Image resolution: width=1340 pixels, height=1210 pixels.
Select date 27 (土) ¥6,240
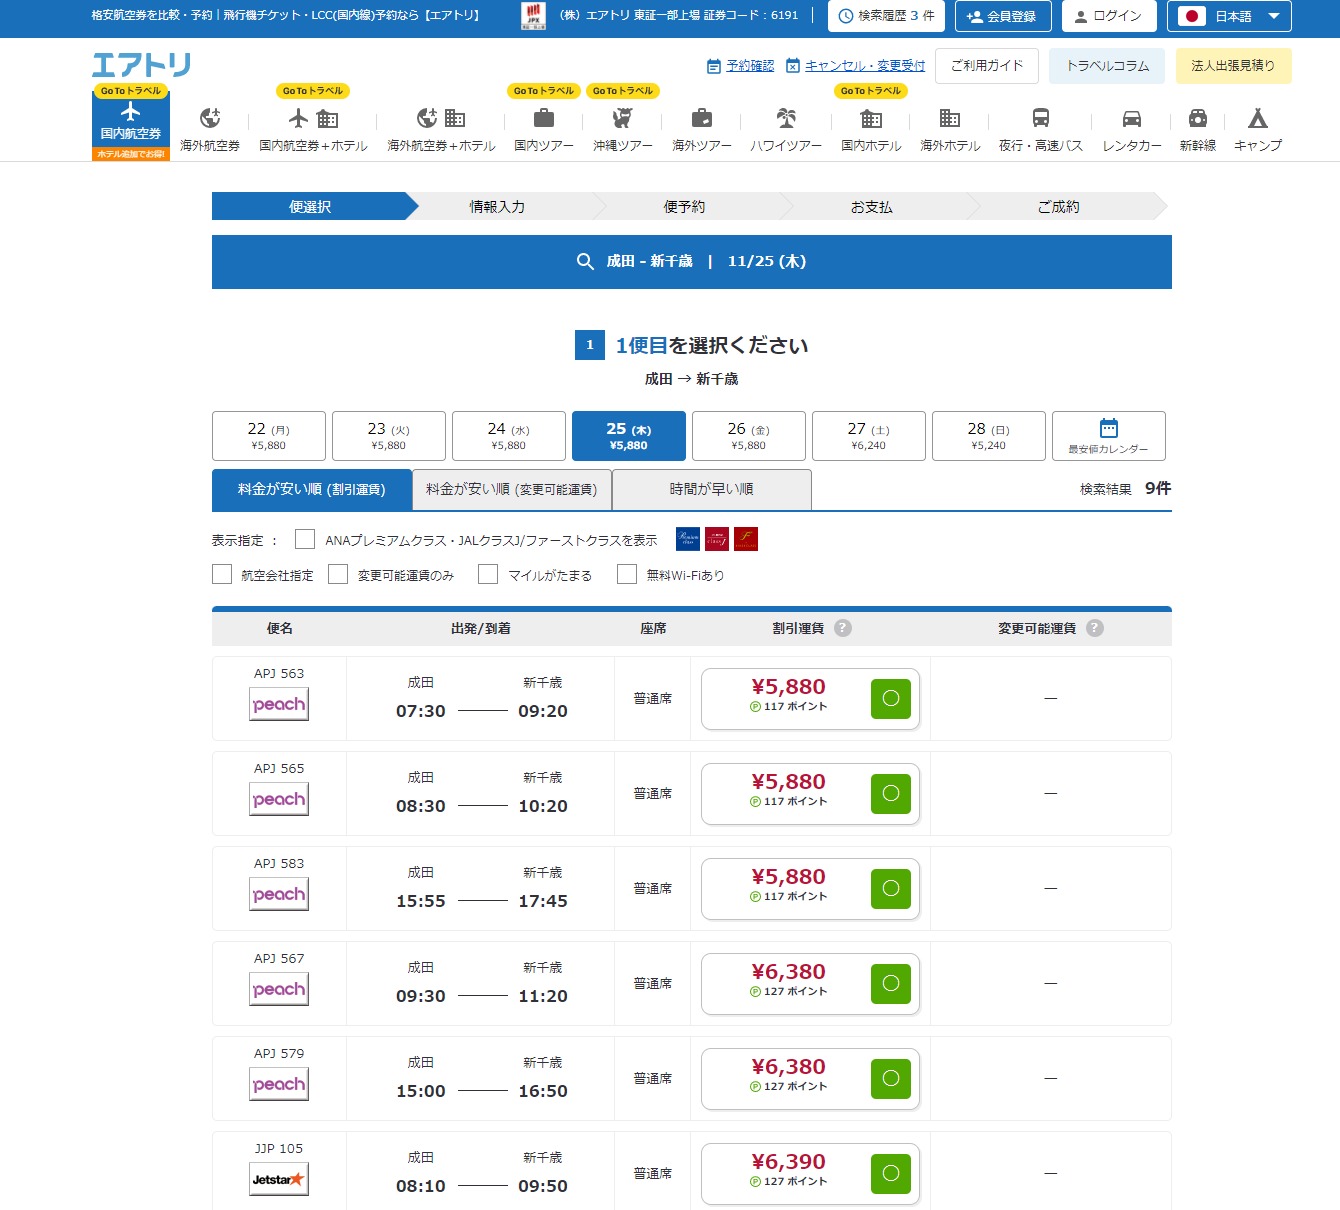pos(869,435)
